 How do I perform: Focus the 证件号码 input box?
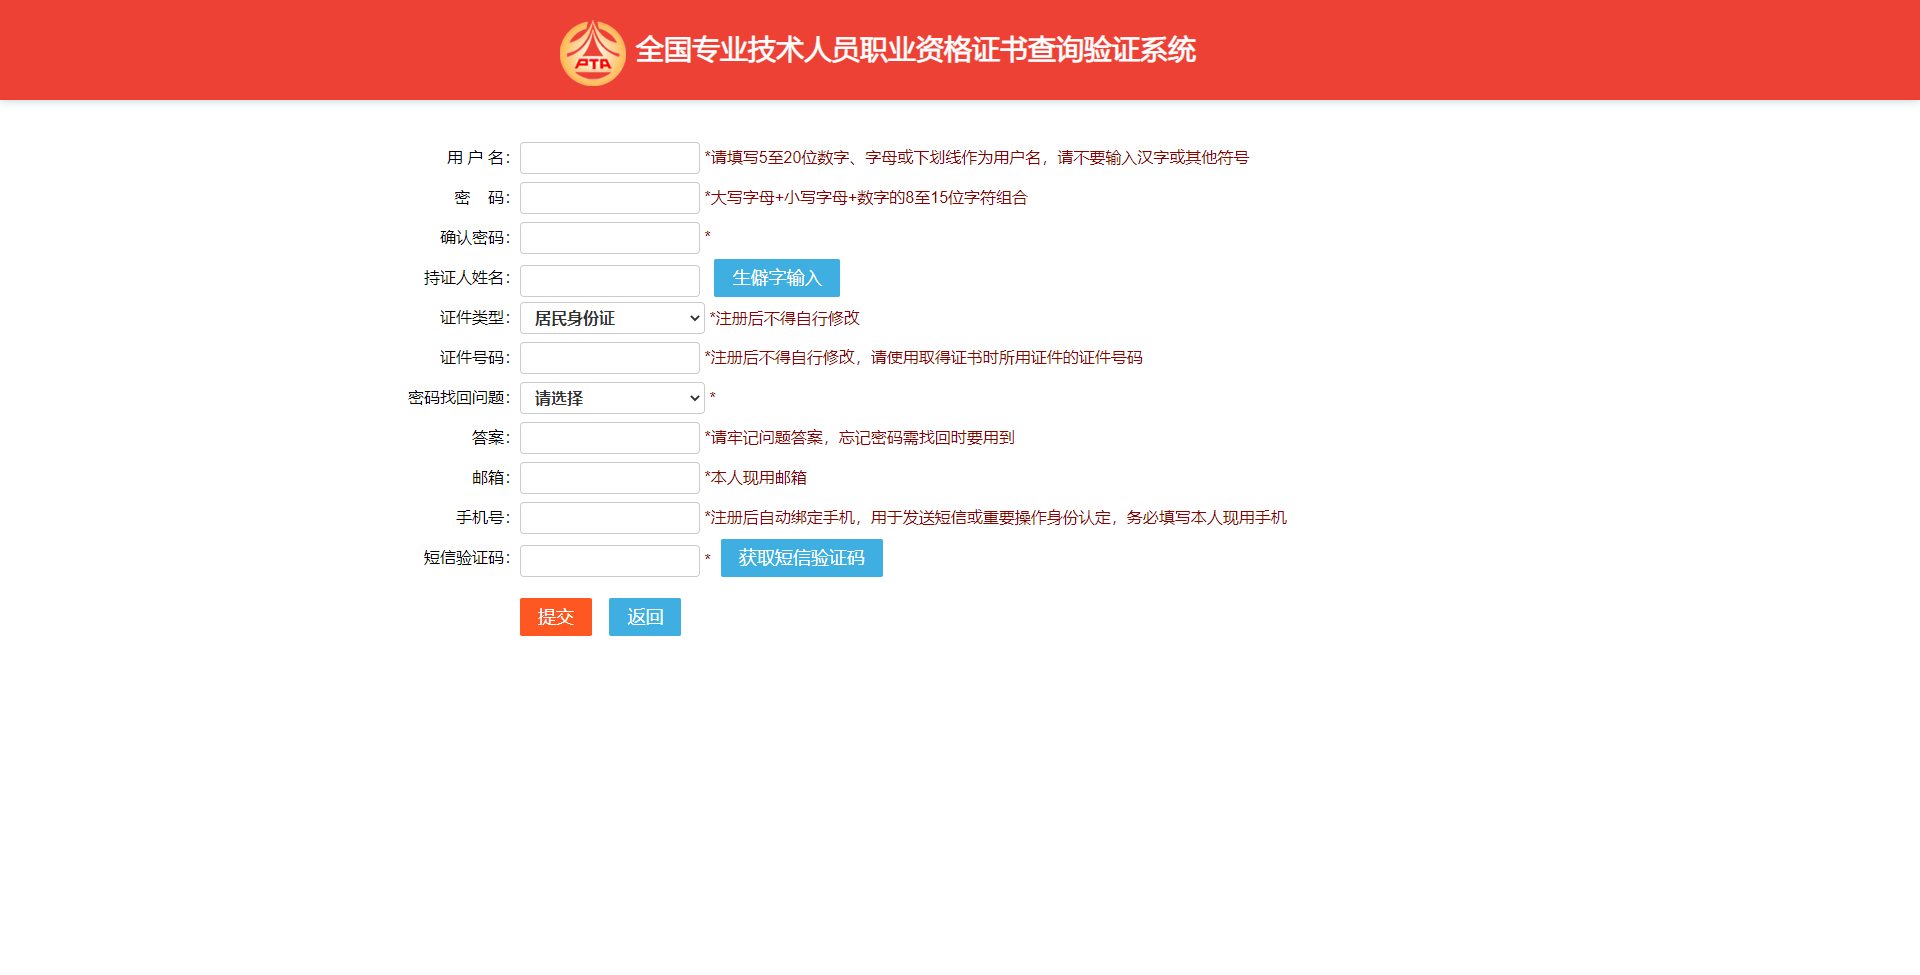click(x=609, y=357)
